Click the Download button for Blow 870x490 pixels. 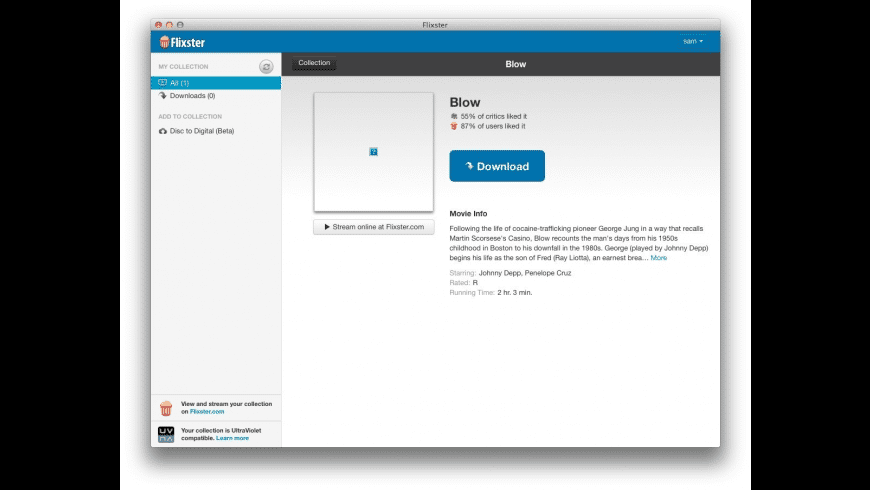point(497,166)
